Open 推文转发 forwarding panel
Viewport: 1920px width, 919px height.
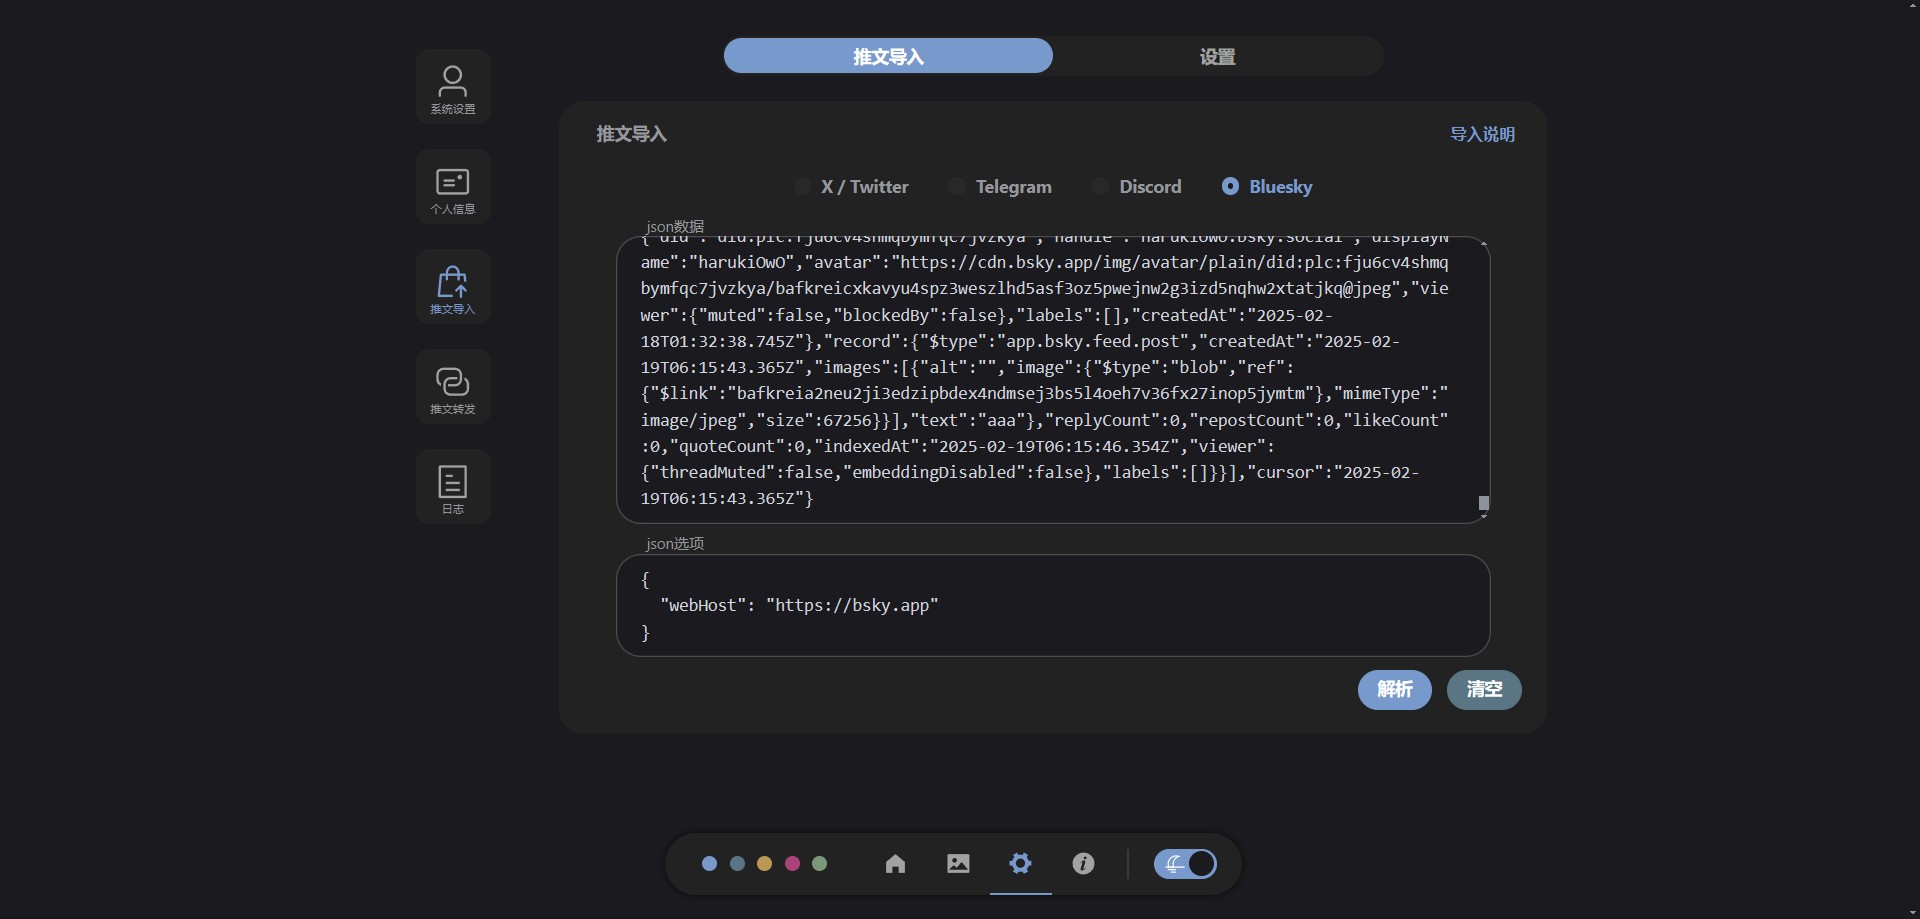pos(453,387)
